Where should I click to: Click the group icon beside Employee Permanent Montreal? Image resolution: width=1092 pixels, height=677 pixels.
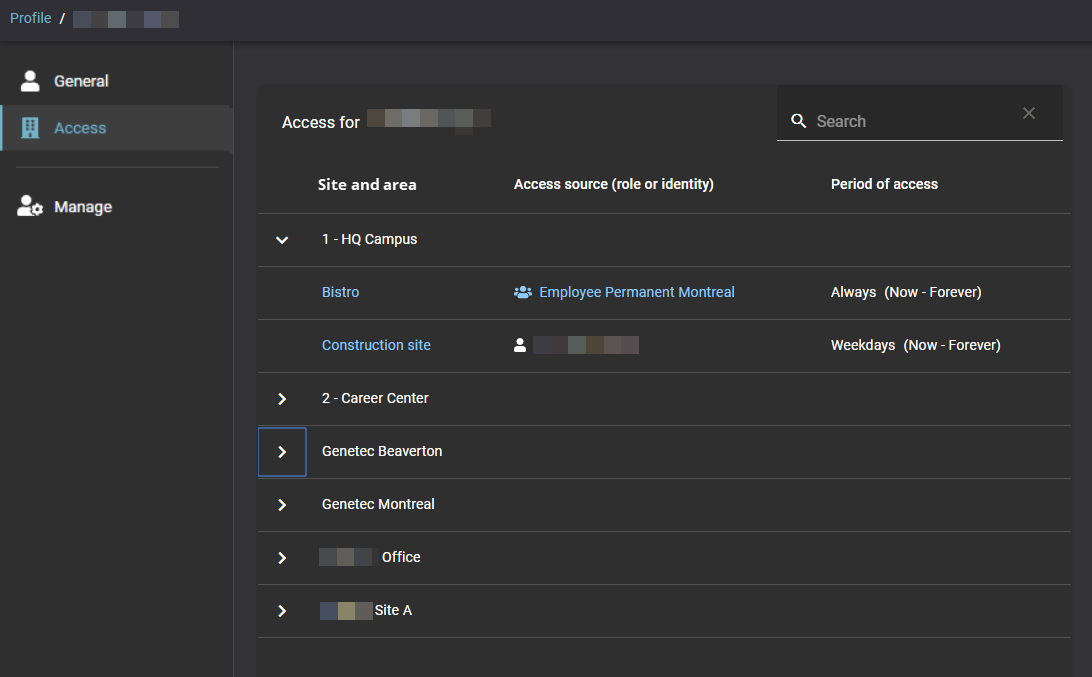click(522, 293)
